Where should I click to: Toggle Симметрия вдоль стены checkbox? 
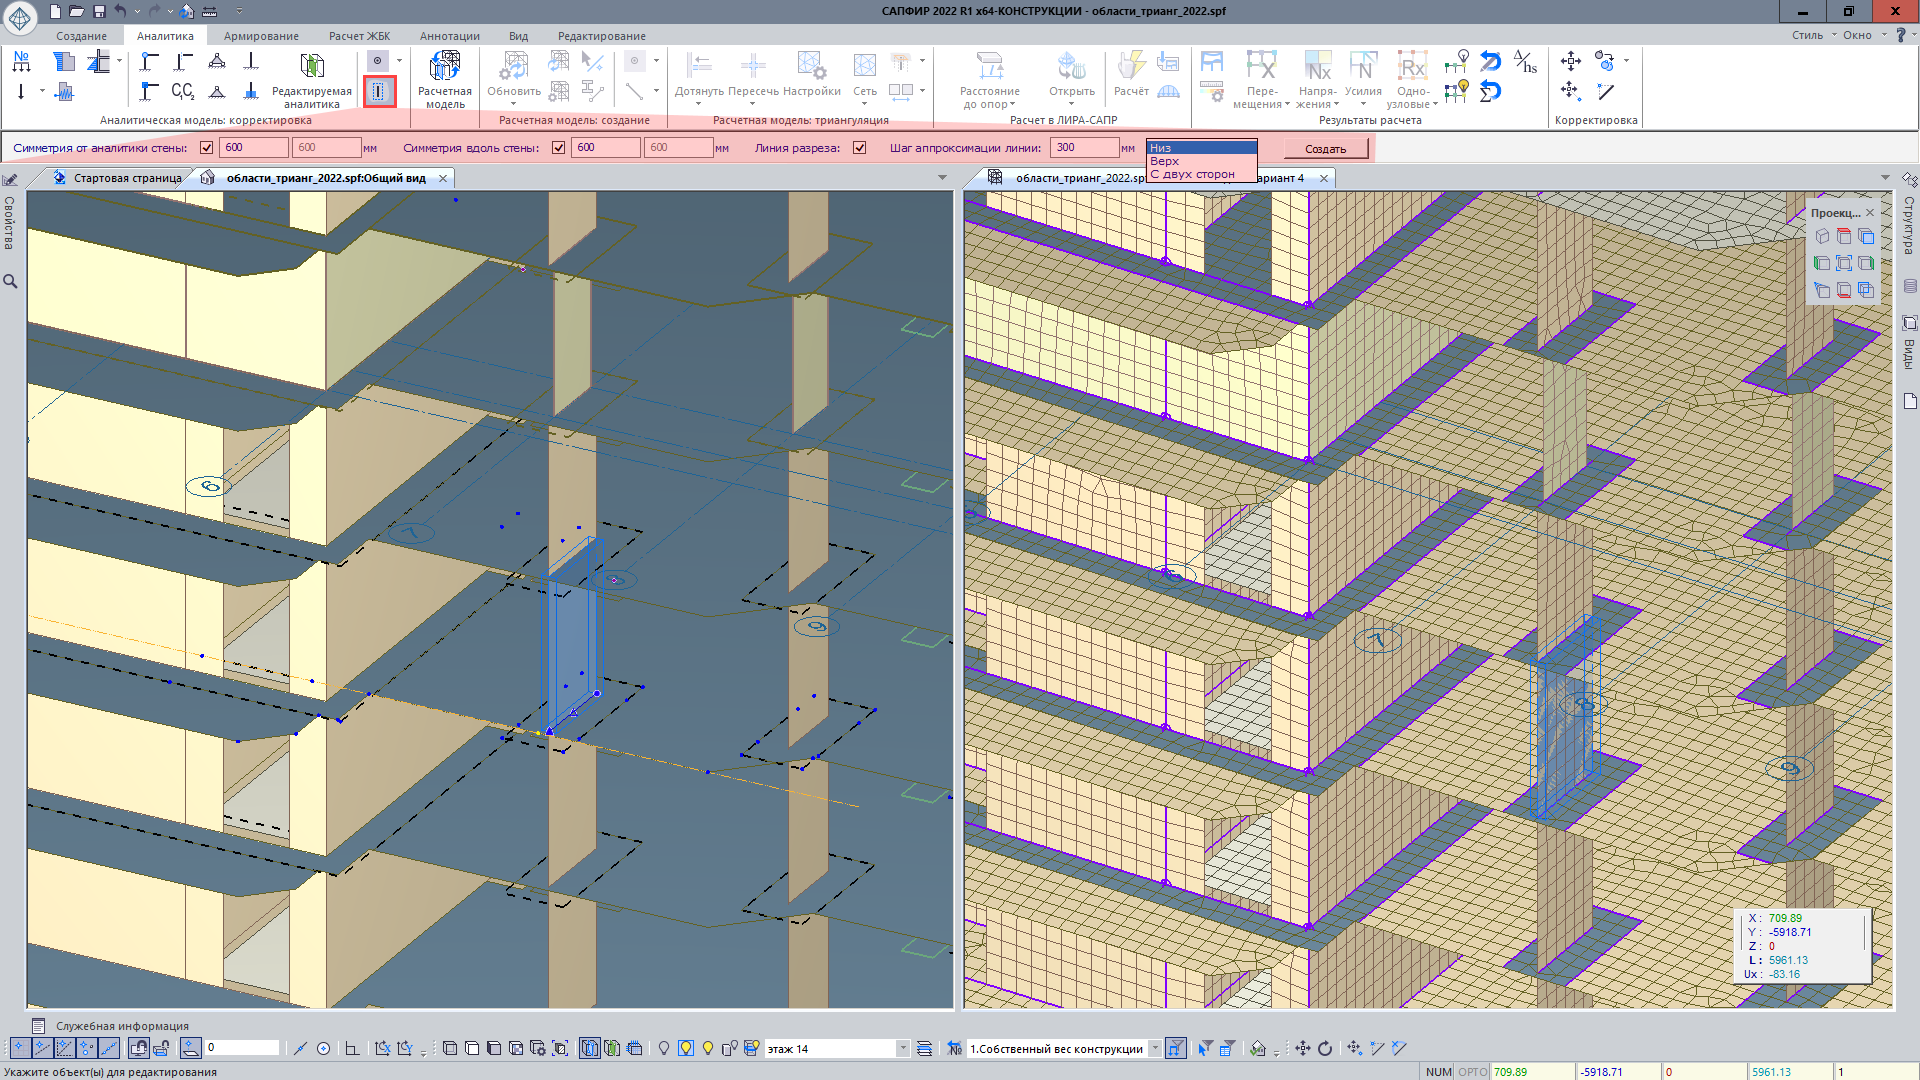point(559,148)
